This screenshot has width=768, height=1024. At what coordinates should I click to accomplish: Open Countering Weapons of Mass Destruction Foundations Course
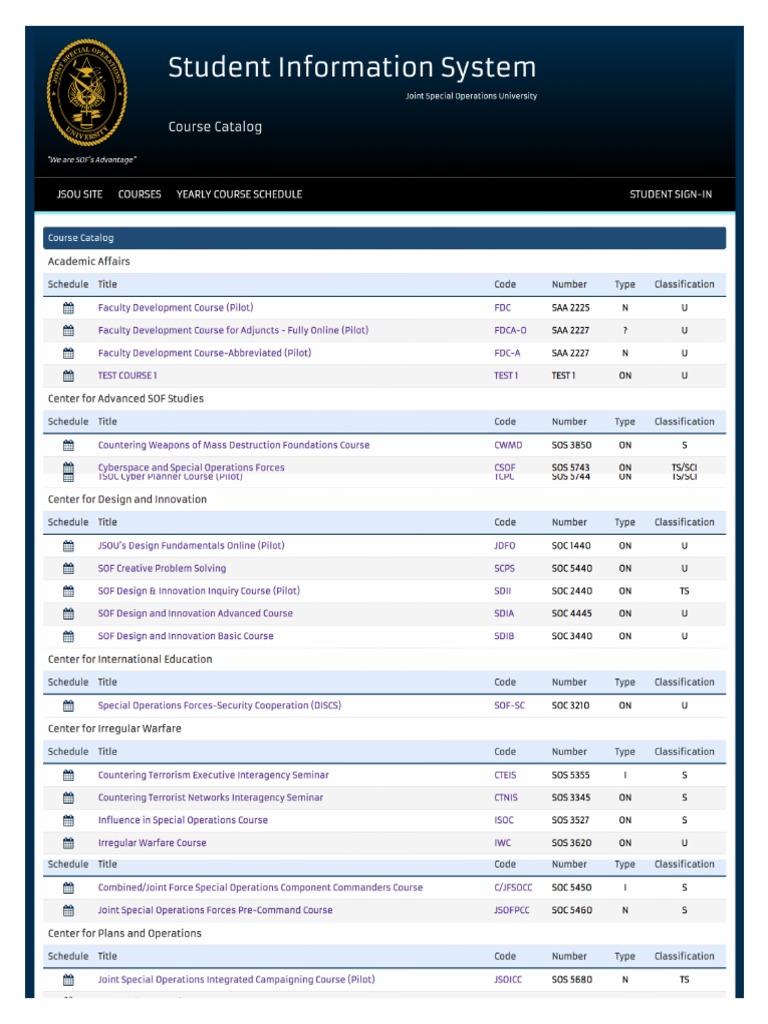click(x=234, y=445)
